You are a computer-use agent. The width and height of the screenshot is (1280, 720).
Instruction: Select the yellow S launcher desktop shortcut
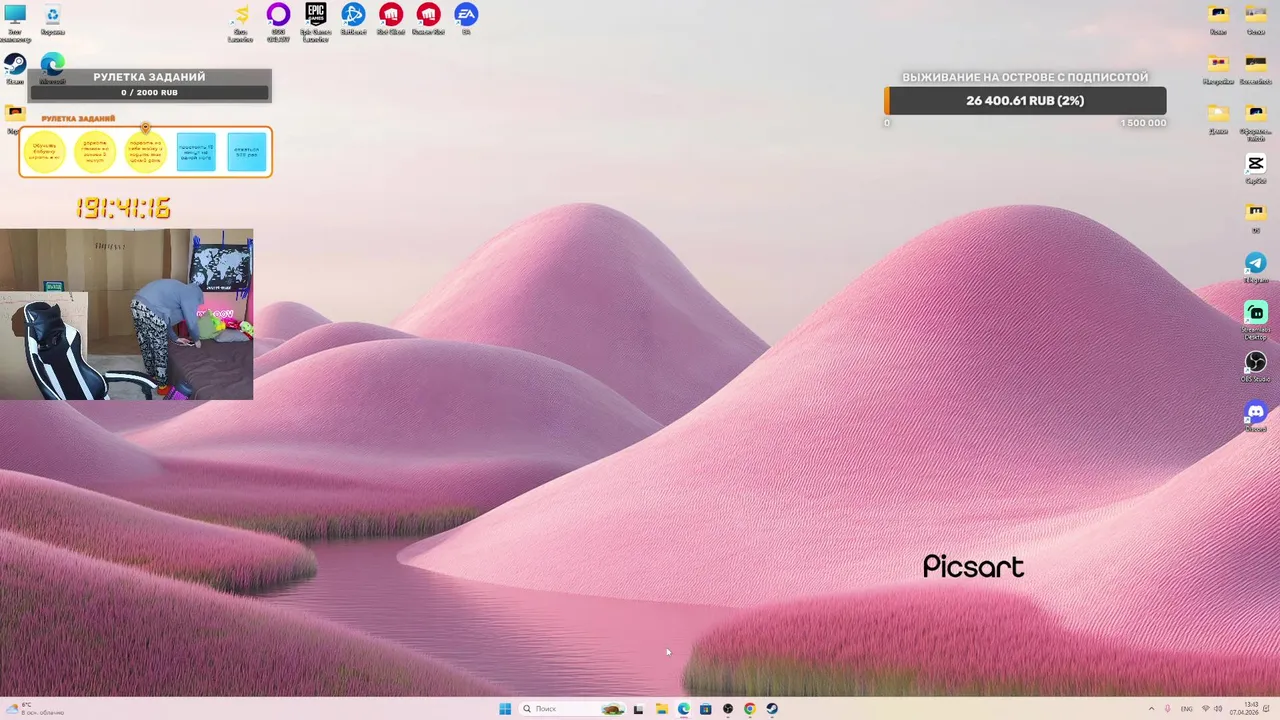pyautogui.click(x=240, y=22)
